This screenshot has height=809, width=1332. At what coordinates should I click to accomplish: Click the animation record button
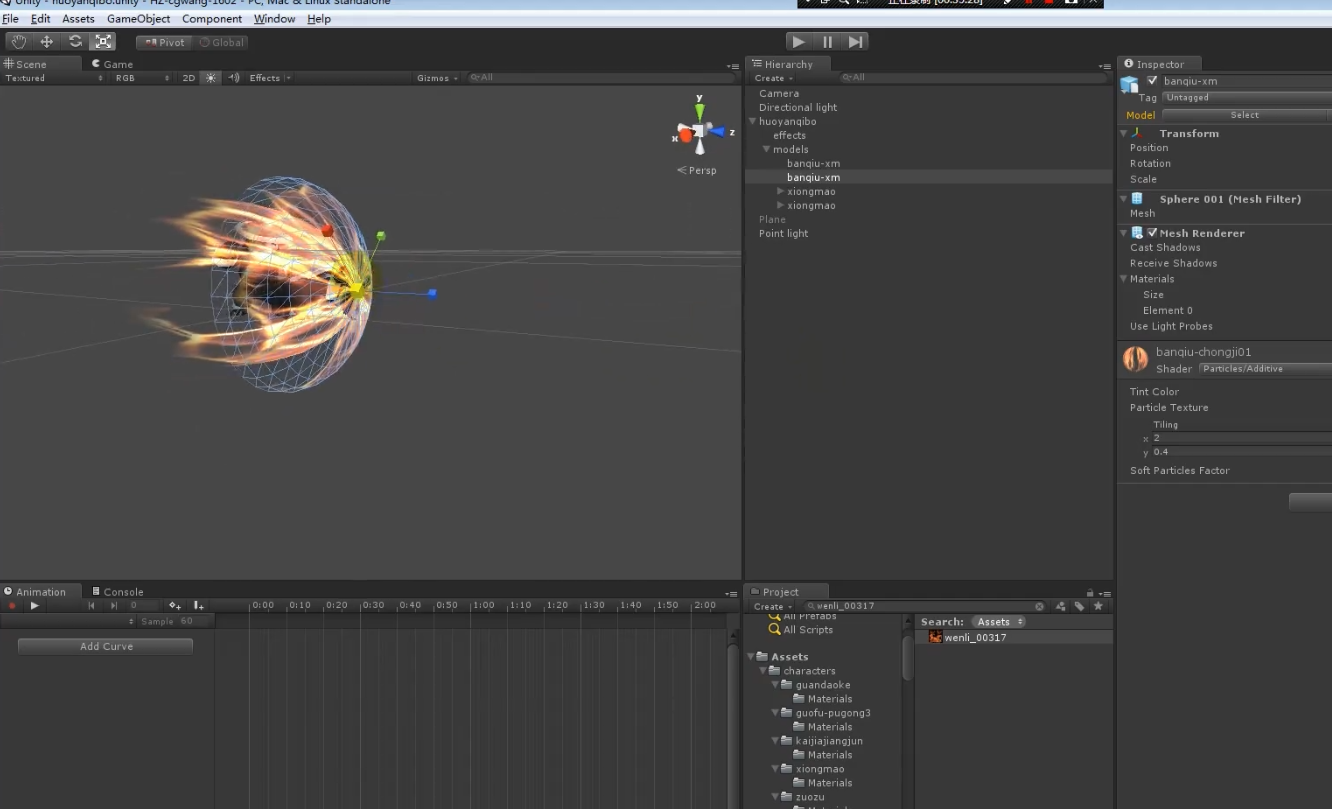(x=13, y=605)
